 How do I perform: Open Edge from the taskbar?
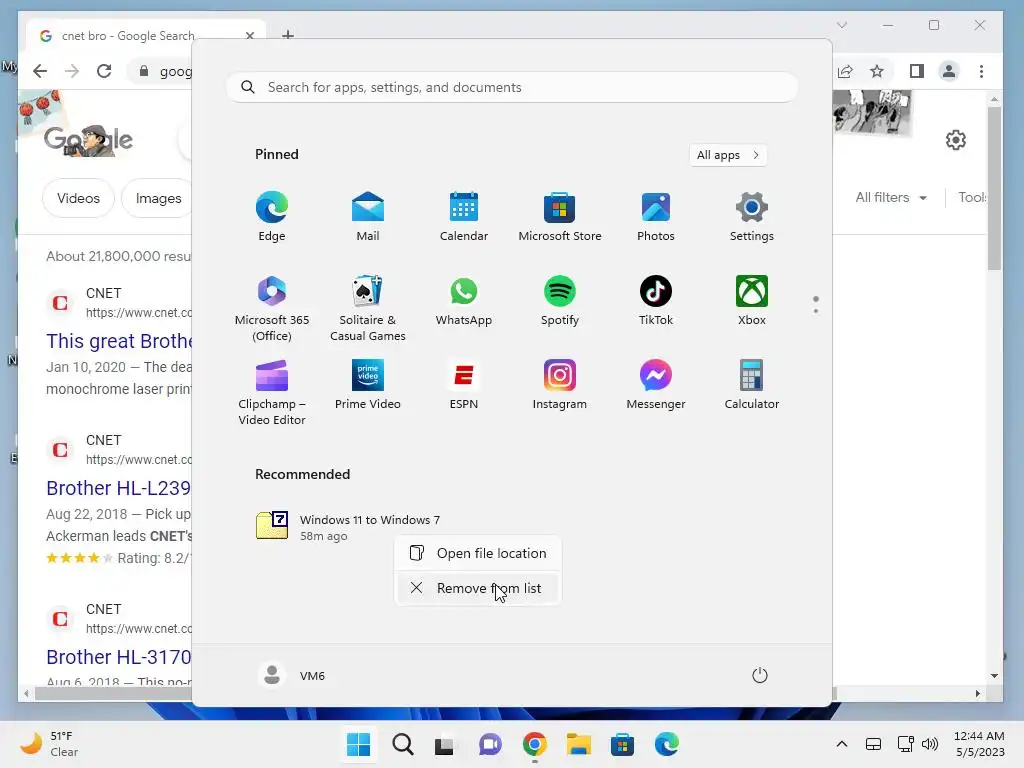[x=667, y=744]
